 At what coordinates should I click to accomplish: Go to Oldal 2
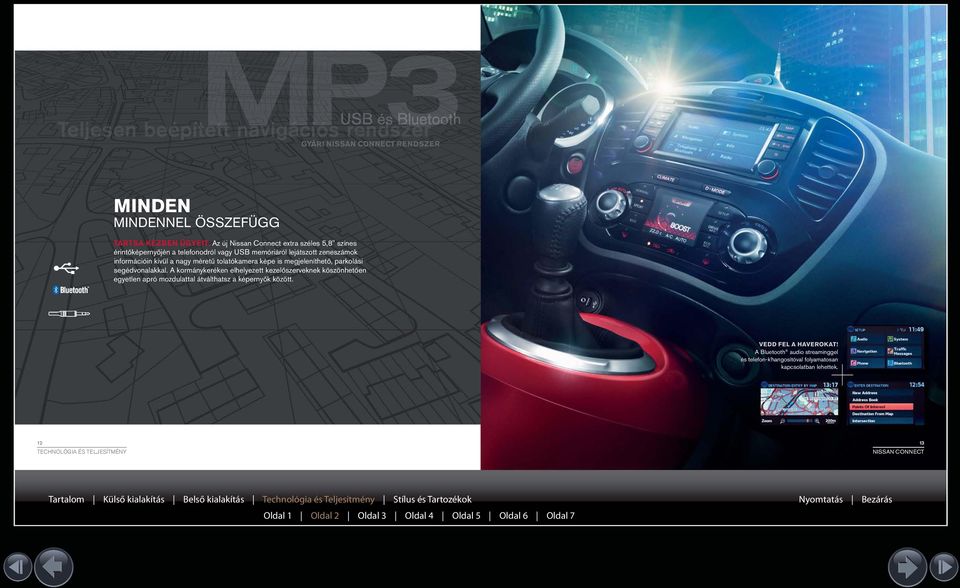point(324,516)
